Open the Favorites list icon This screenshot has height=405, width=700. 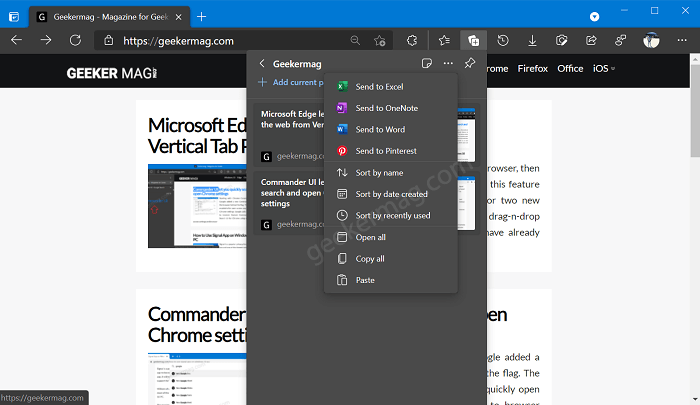point(444,41)
